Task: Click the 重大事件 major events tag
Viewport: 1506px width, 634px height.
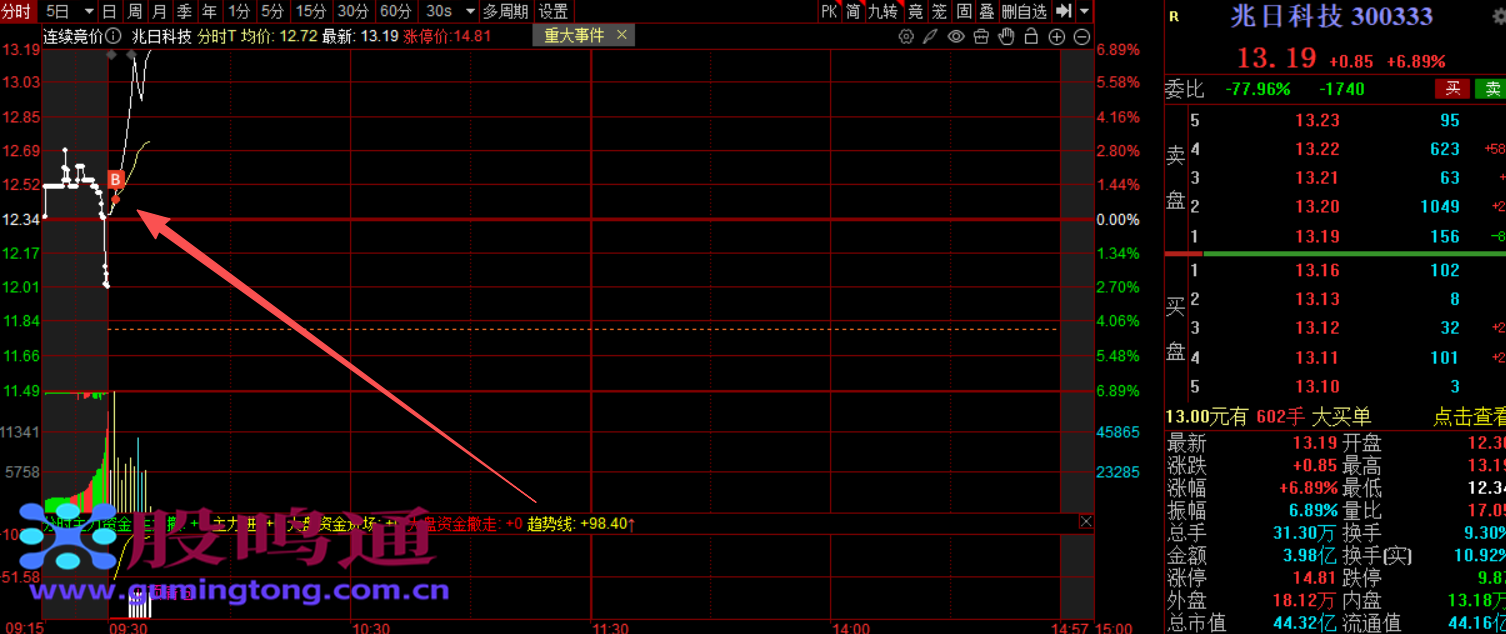Action: pos(574,35)
